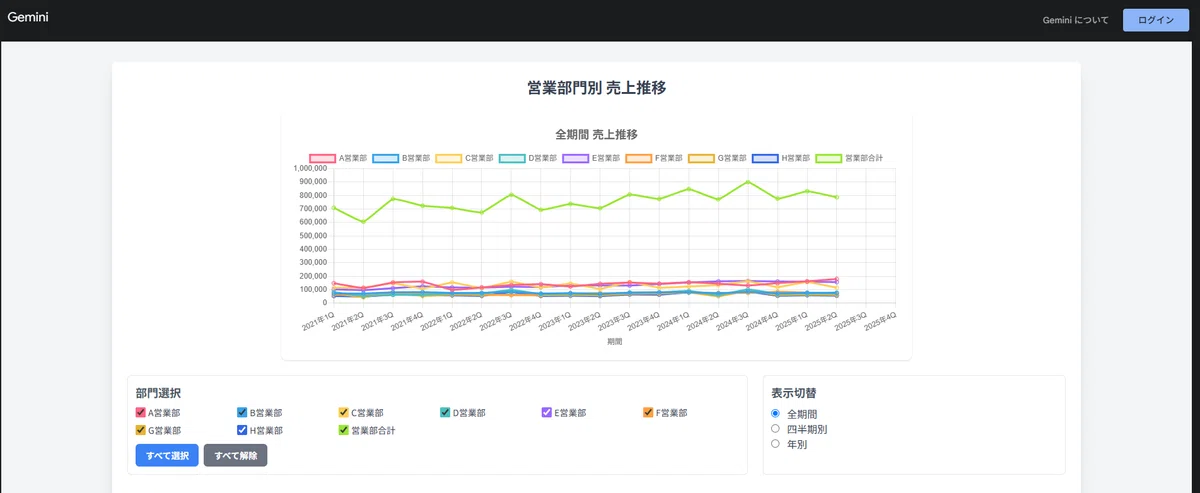Toggle G営業部 legend item in chart
The height and width of the screenshot is (493, 1200).
(716, 158)
